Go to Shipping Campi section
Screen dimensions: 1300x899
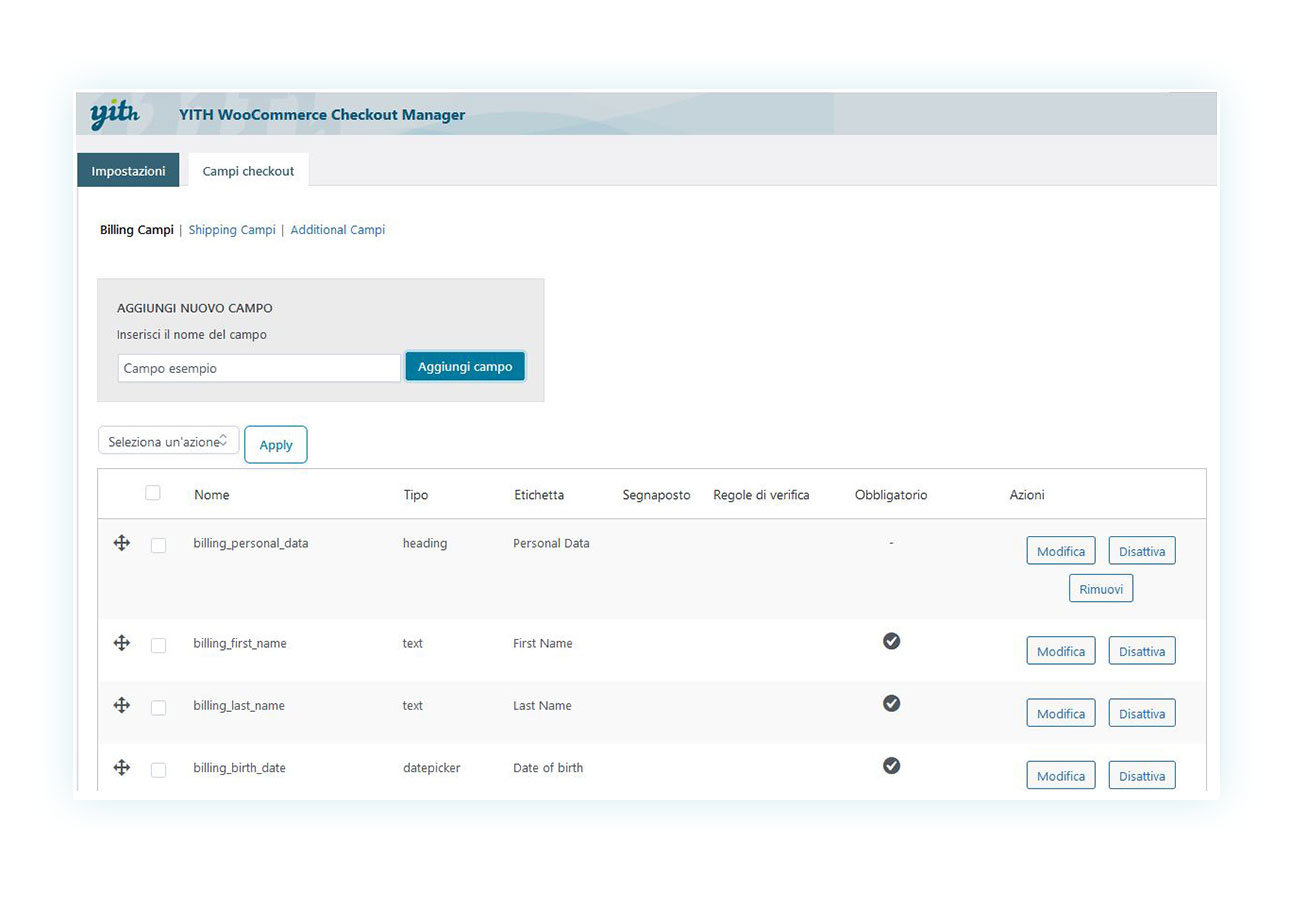click(x=232, y=230)
